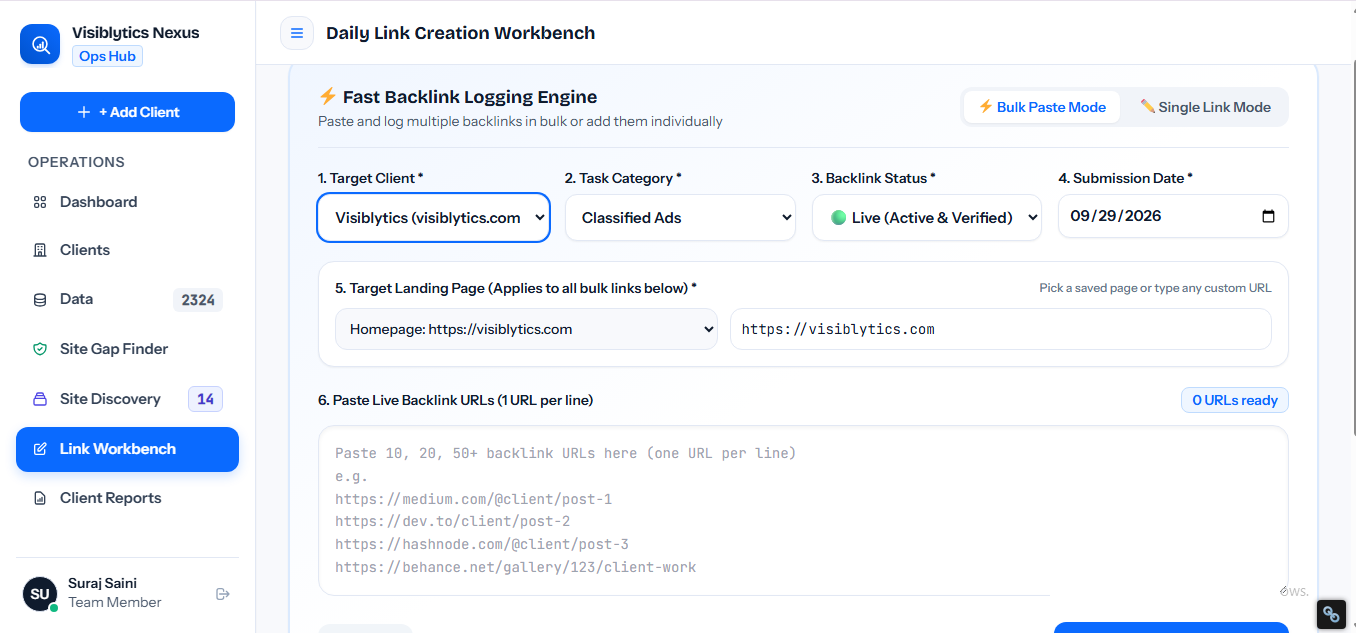Image resolution: width=1356 pixels, height=633 pixels.
Task: Click the Submission Date field
Action: 1173,216
